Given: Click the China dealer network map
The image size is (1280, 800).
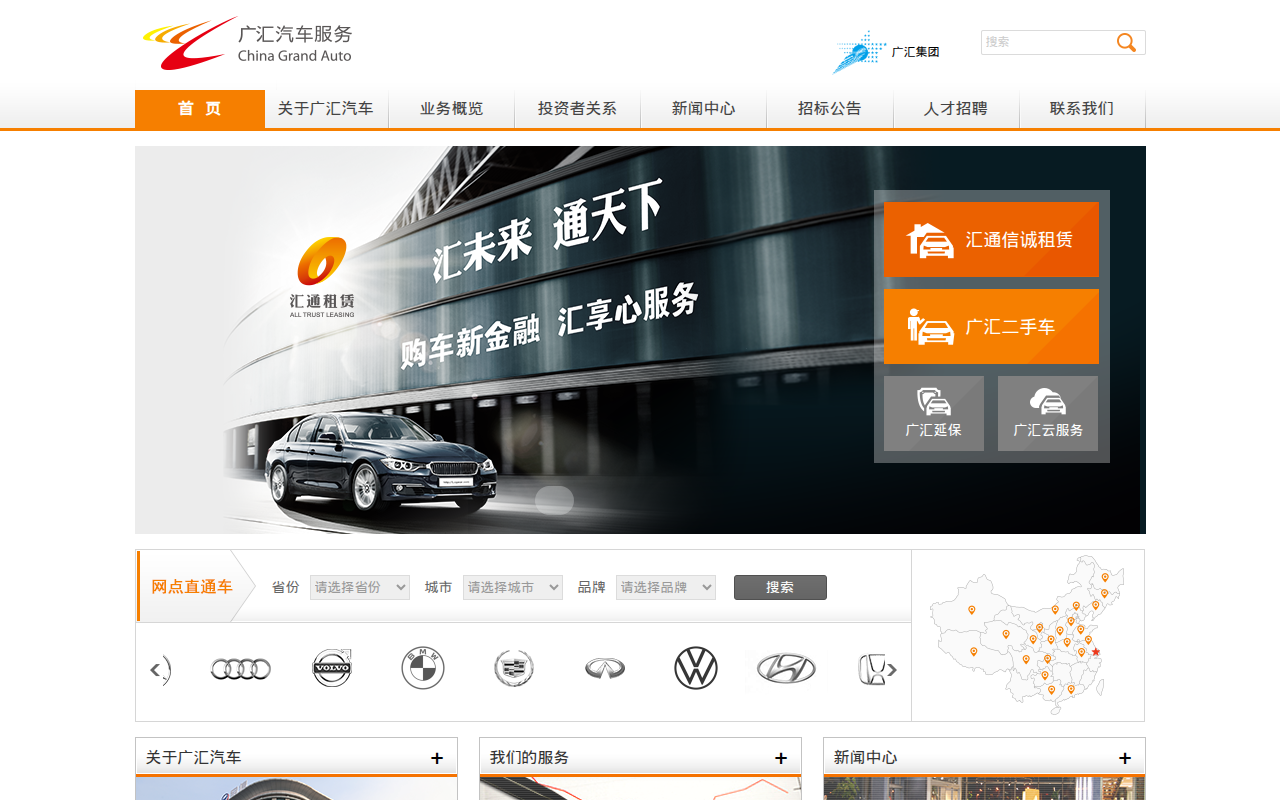Looking at the screenshot, I should [x=1028, y=635].
